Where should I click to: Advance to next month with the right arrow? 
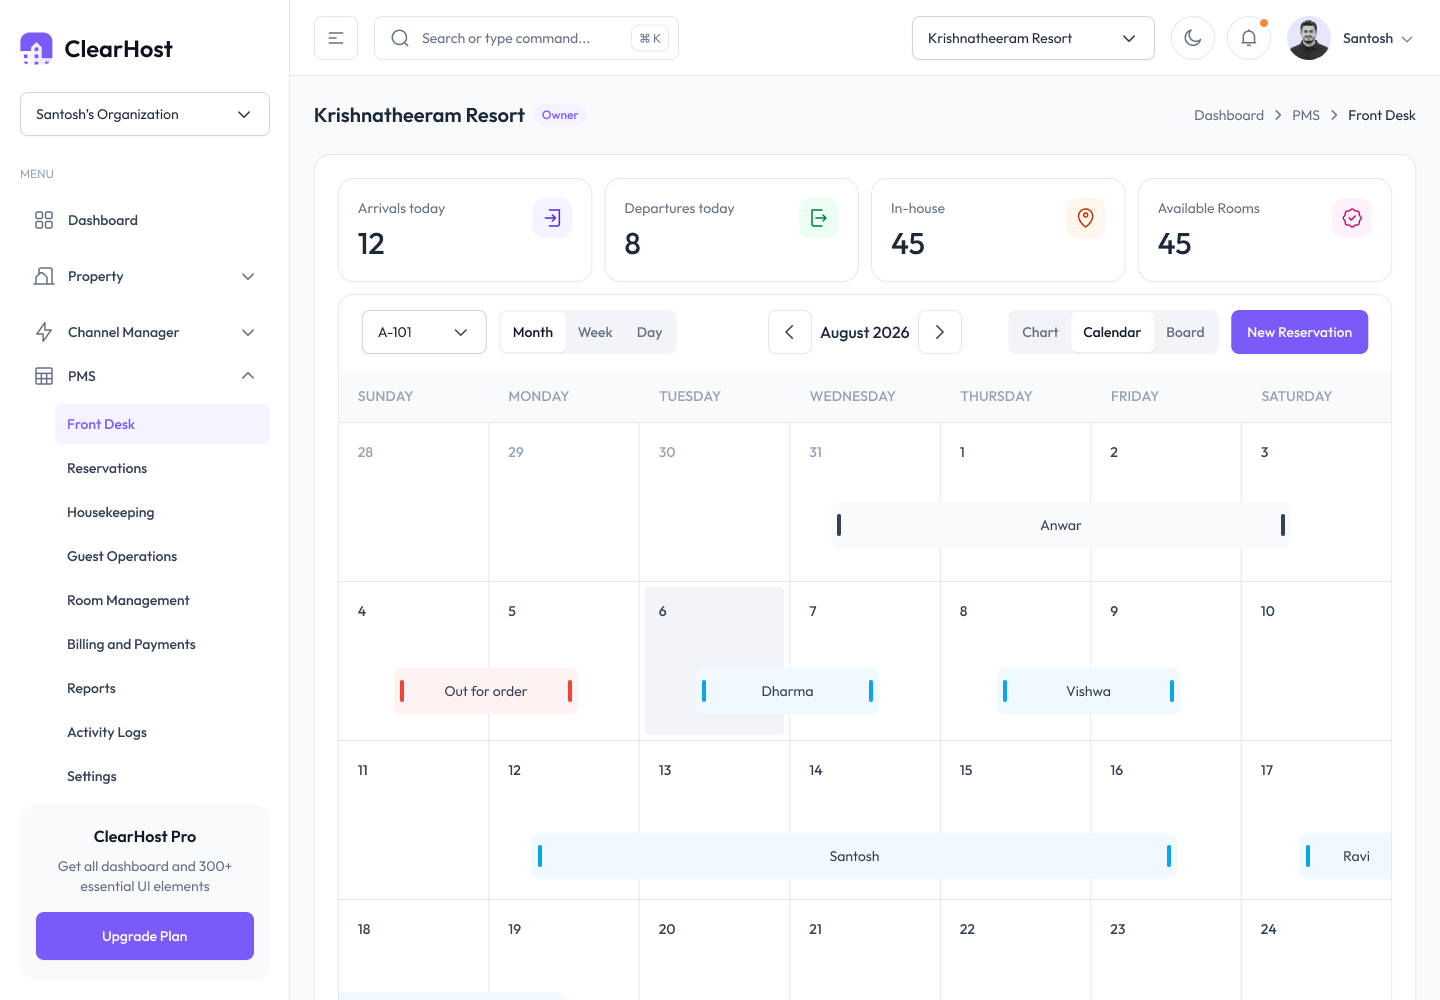pos(940,332)
